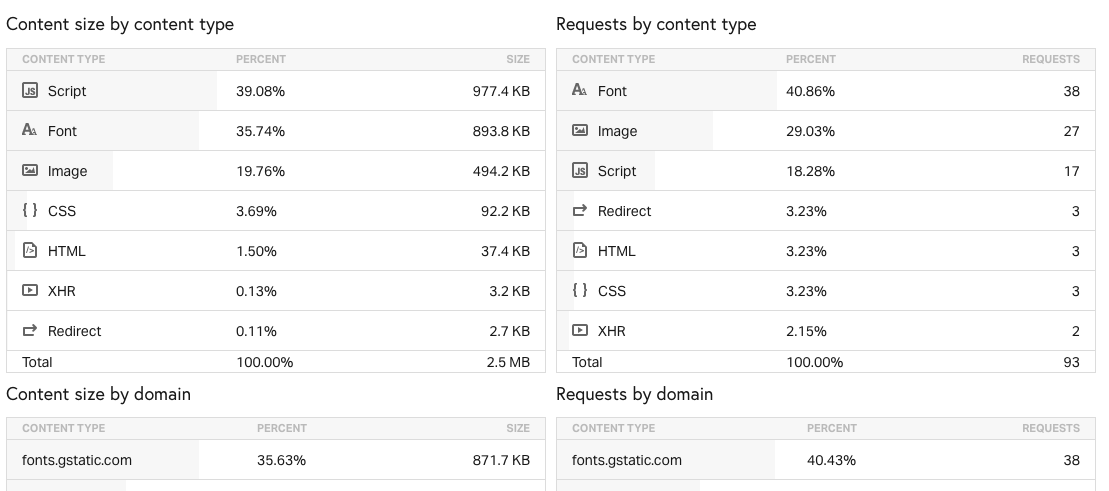Click the Script icon in requests table

[580, 171]
